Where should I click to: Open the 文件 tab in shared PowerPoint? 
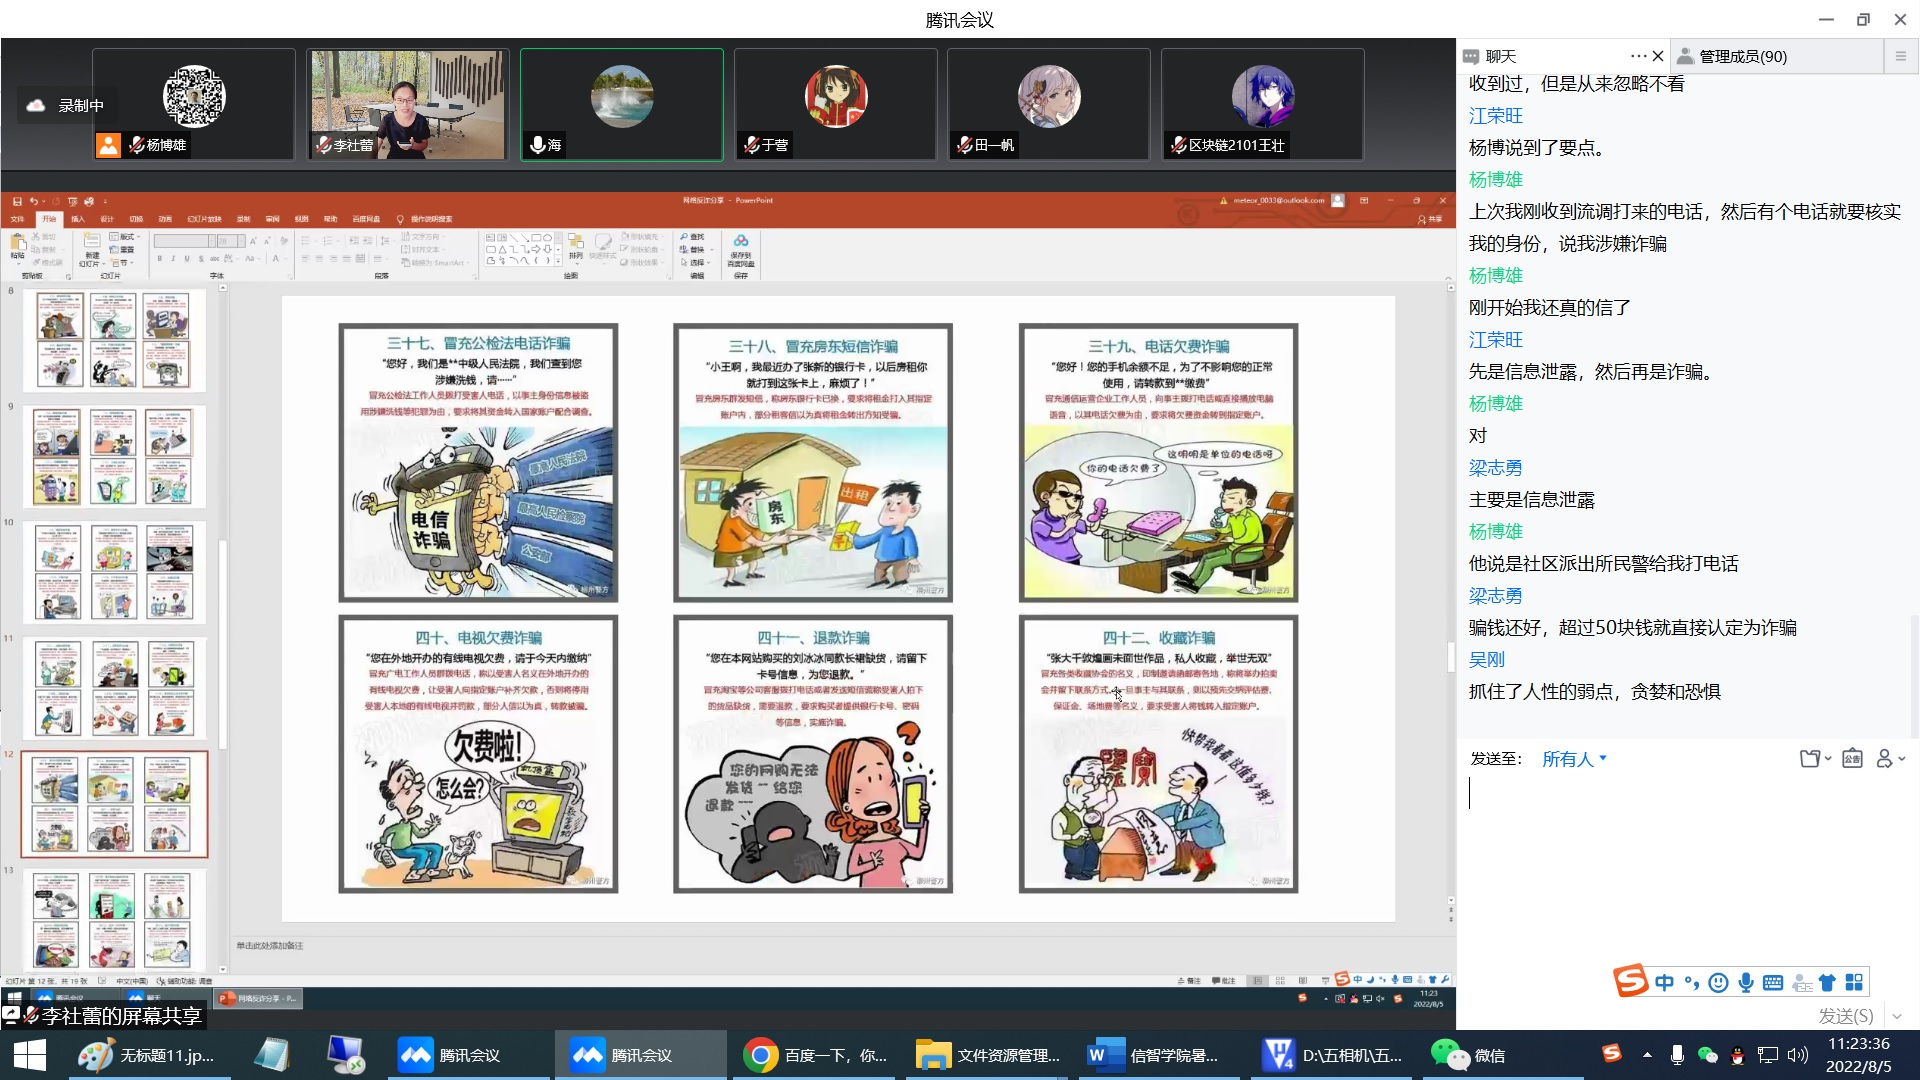click(17, 219)
